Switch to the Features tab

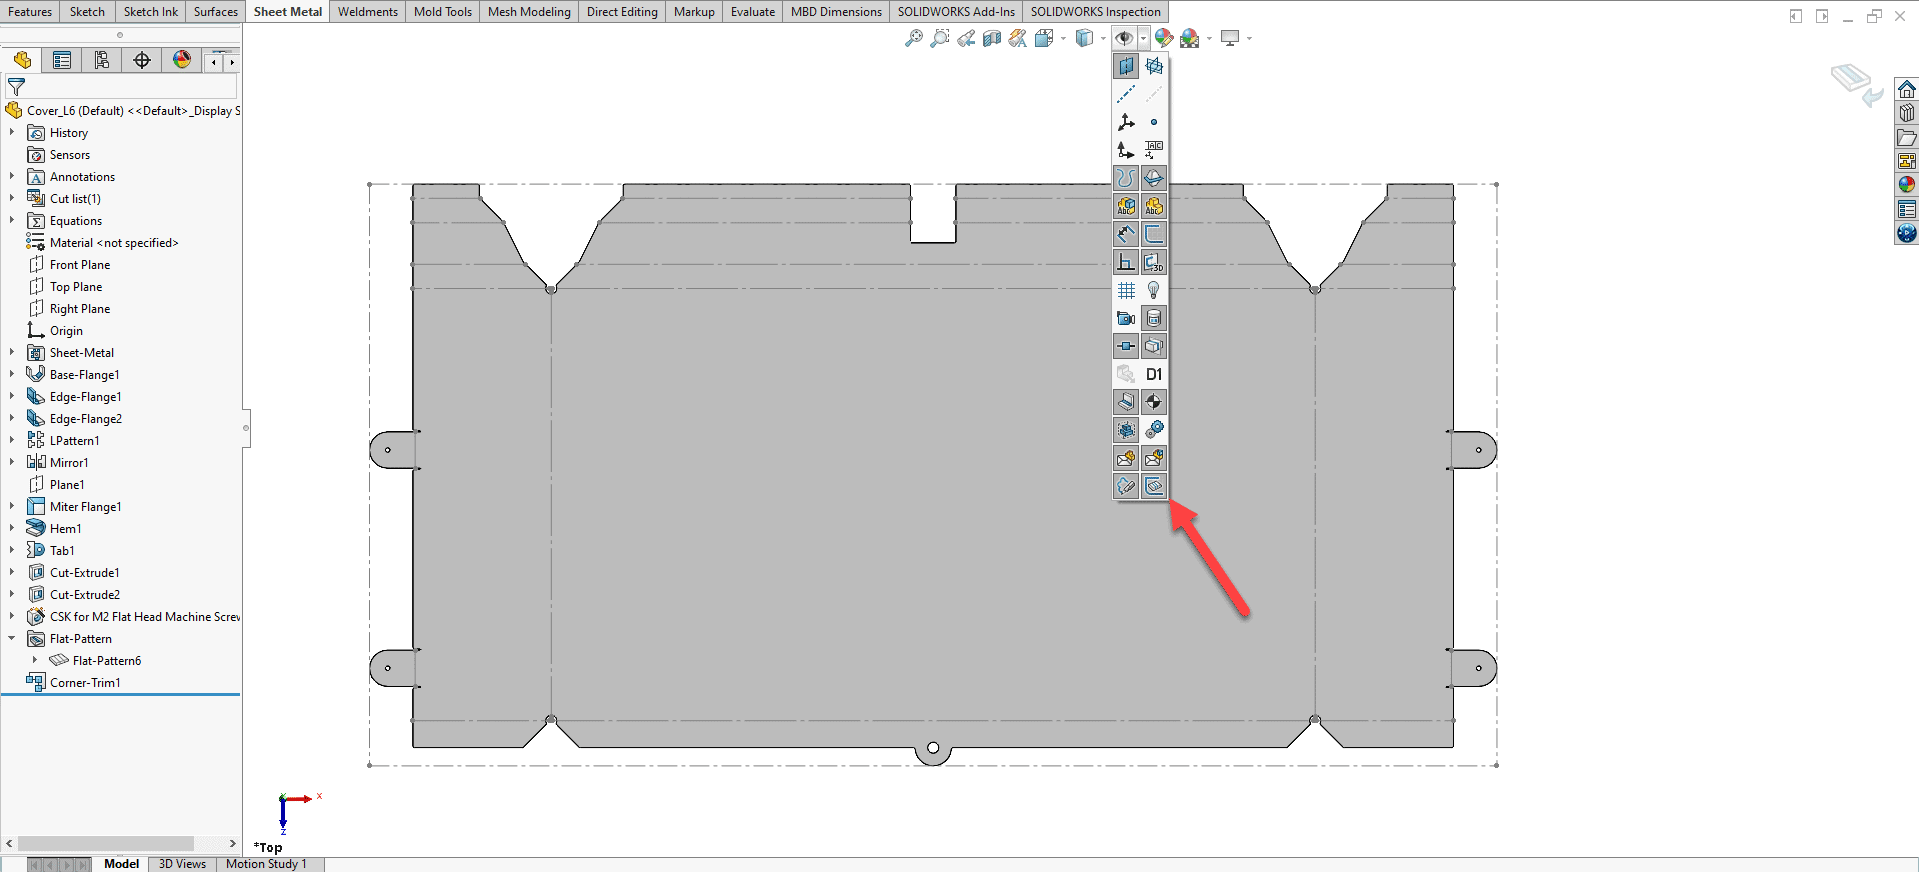click(x=30, y=11)
